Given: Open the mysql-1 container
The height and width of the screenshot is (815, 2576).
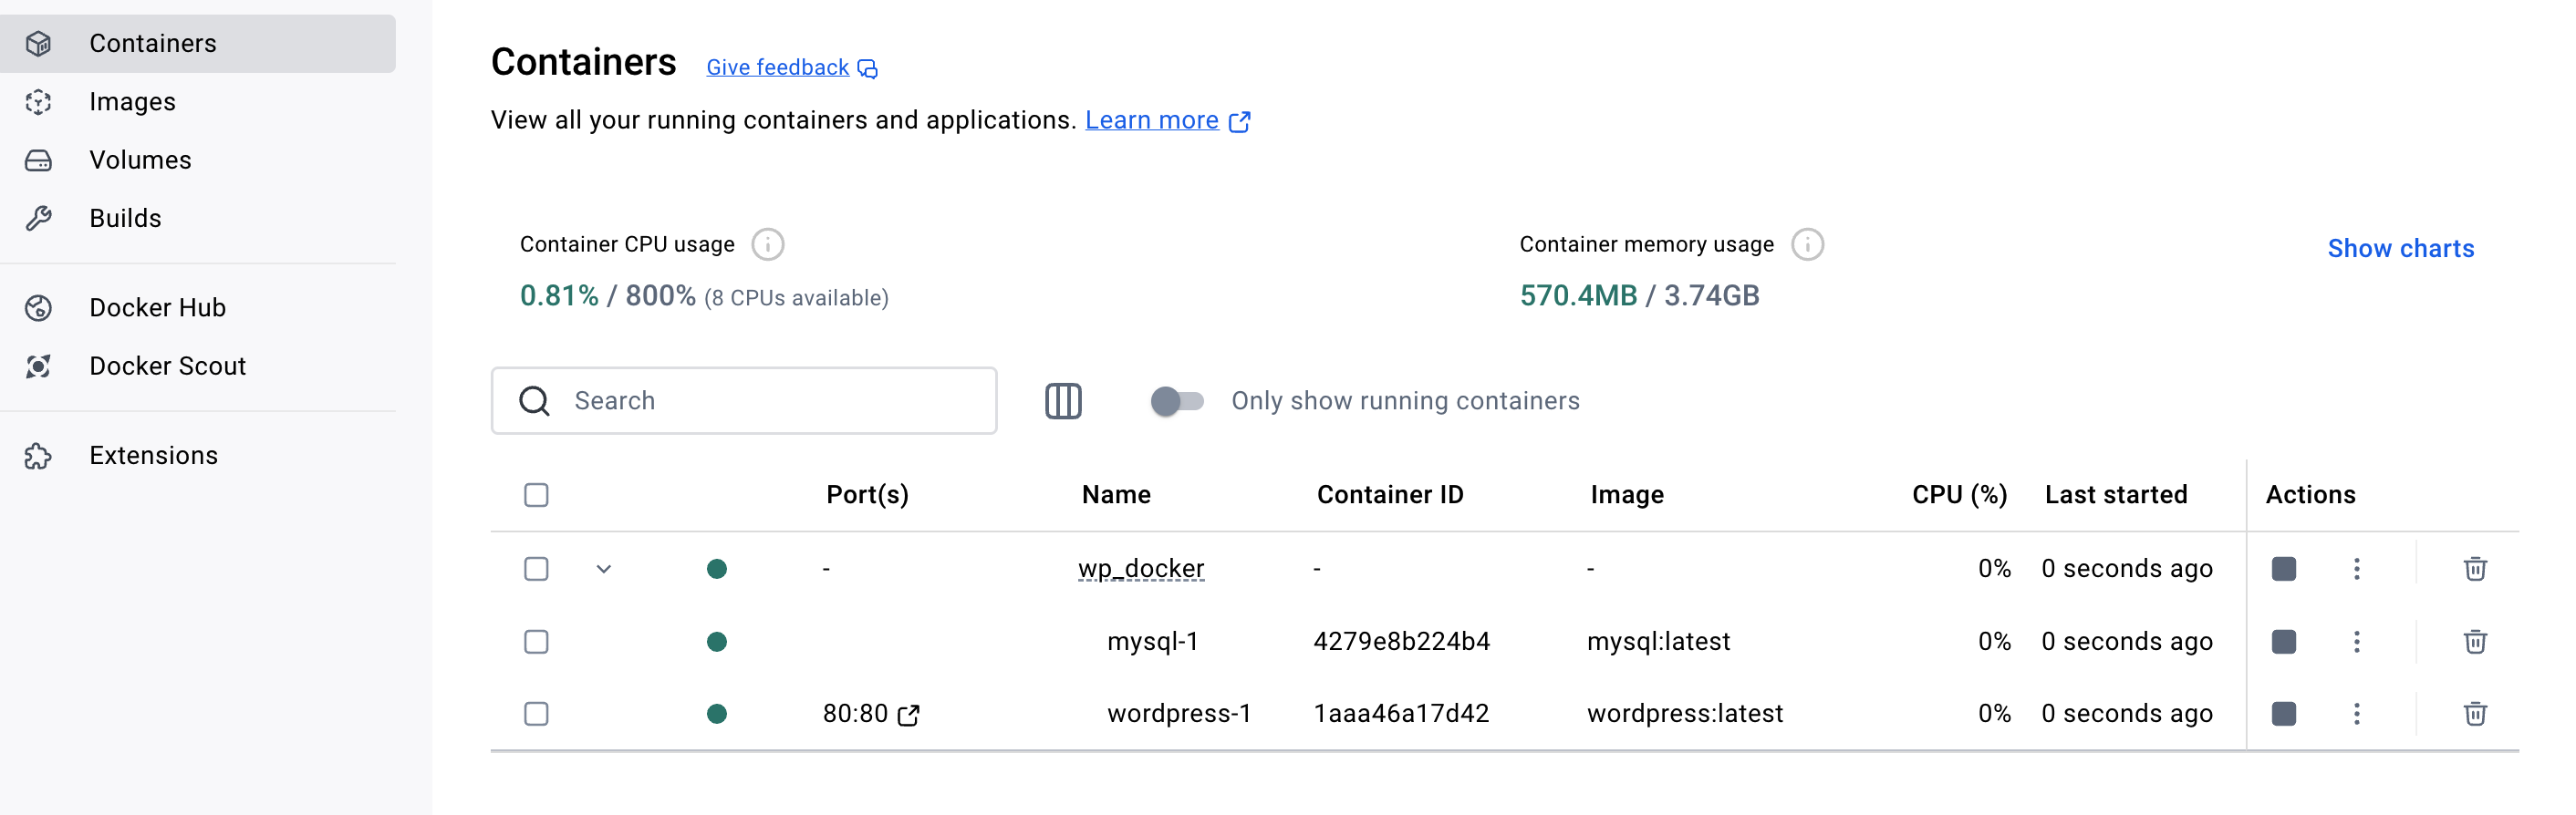Looking at the screenshot, I should 1152,642.
